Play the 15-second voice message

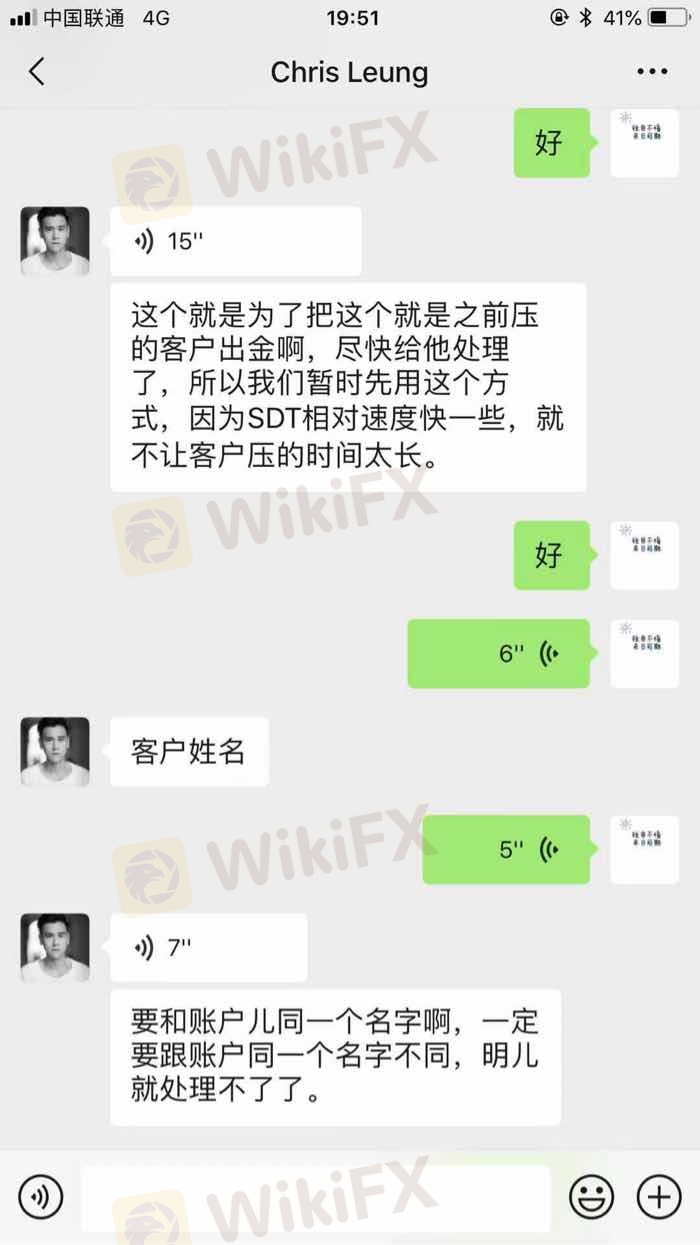(236, 241)
